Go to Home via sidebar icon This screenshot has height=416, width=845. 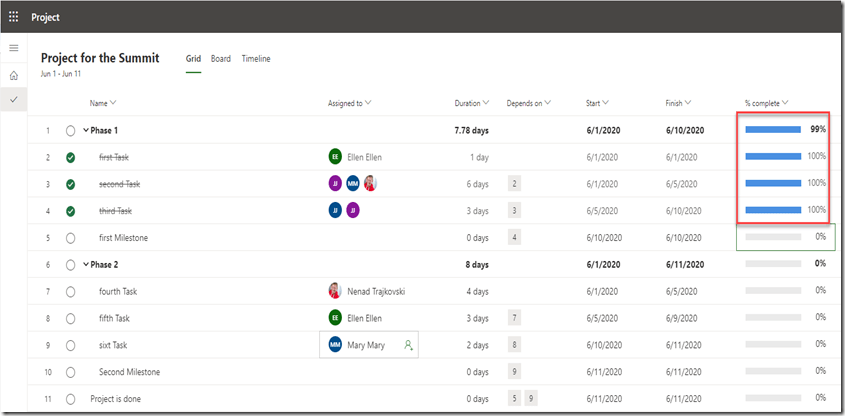click(x=14, y=75)
